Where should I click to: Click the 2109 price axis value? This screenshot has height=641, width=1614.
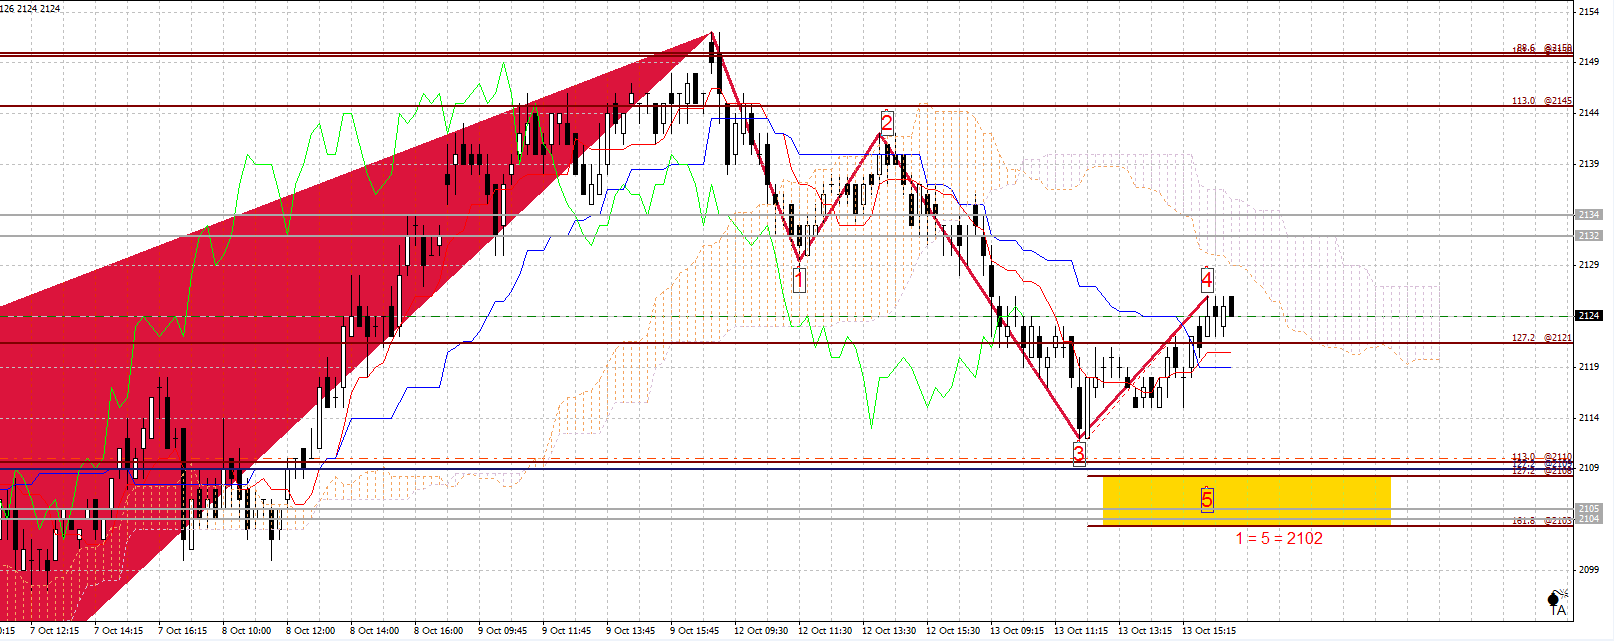[x=1589, y=468]
